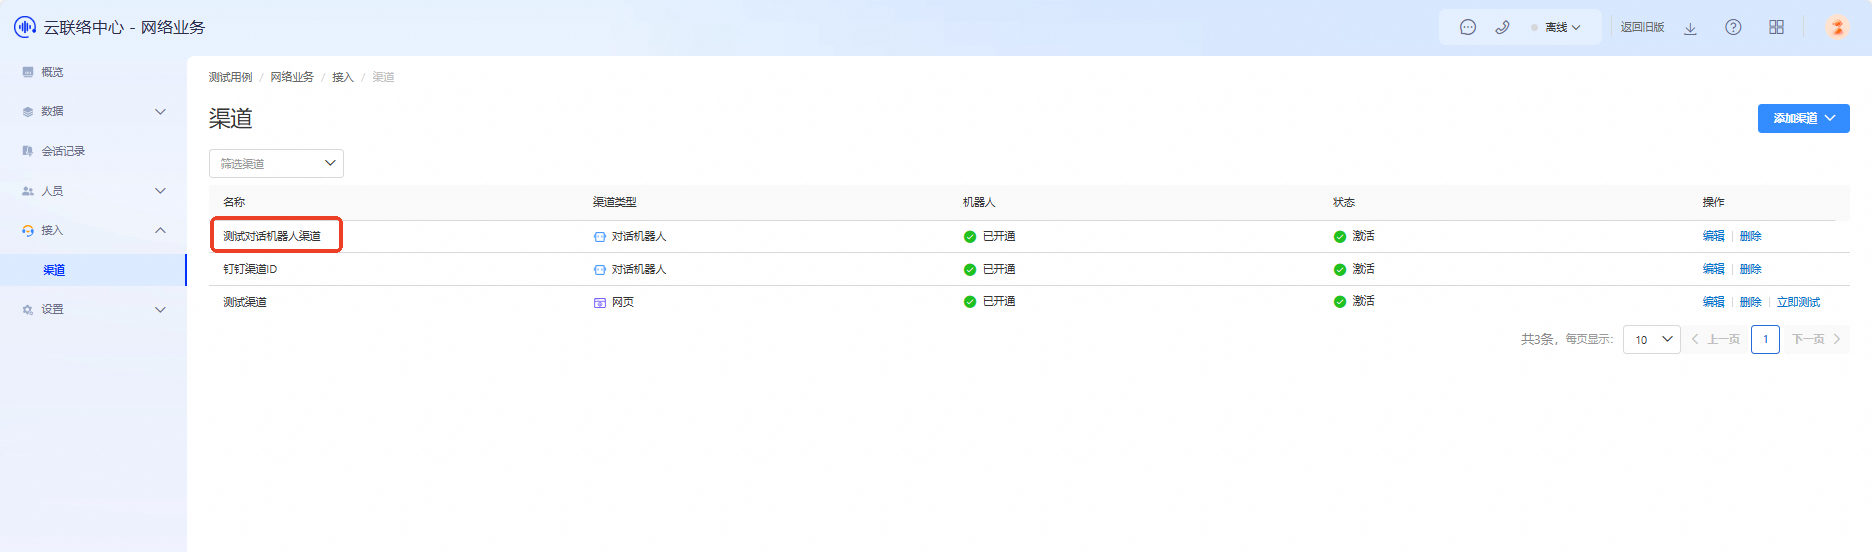
Task: Click the user avatar in header
Action: (x=1837, y=27)
